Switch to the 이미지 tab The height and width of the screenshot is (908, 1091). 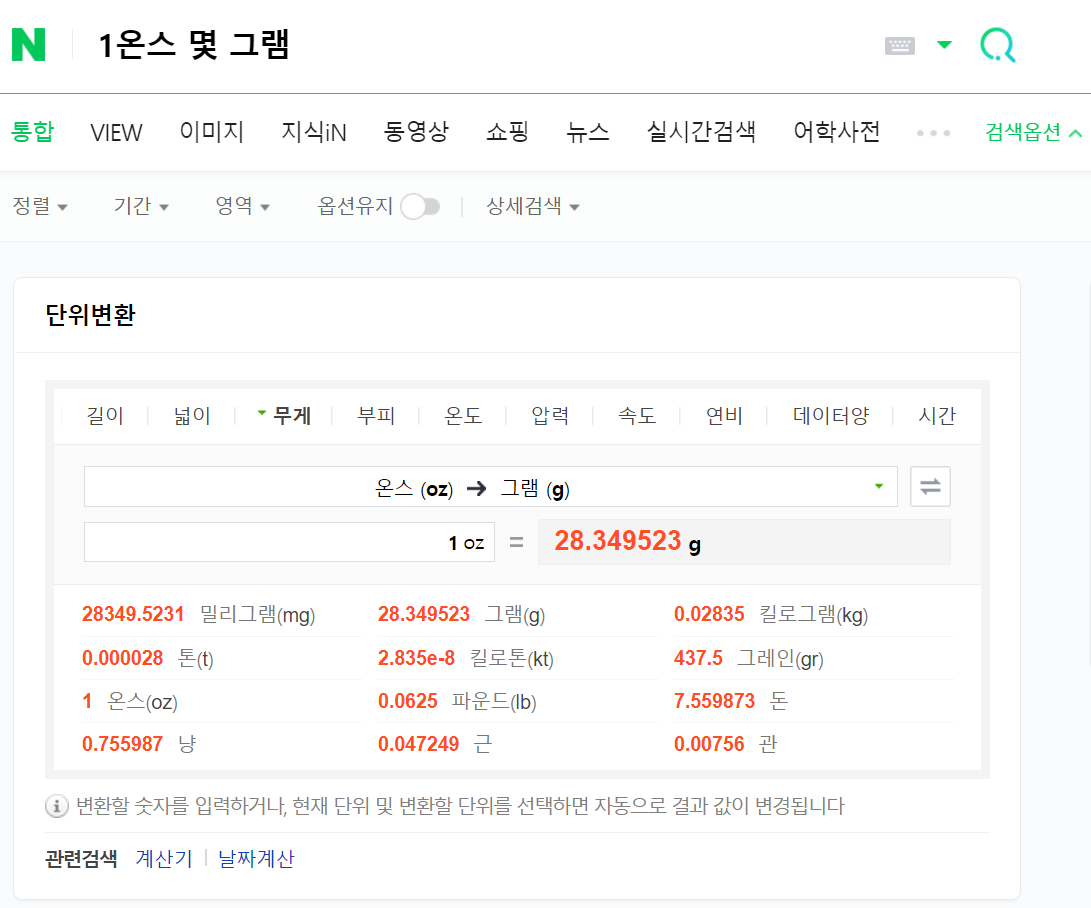(x=212, y=132)
